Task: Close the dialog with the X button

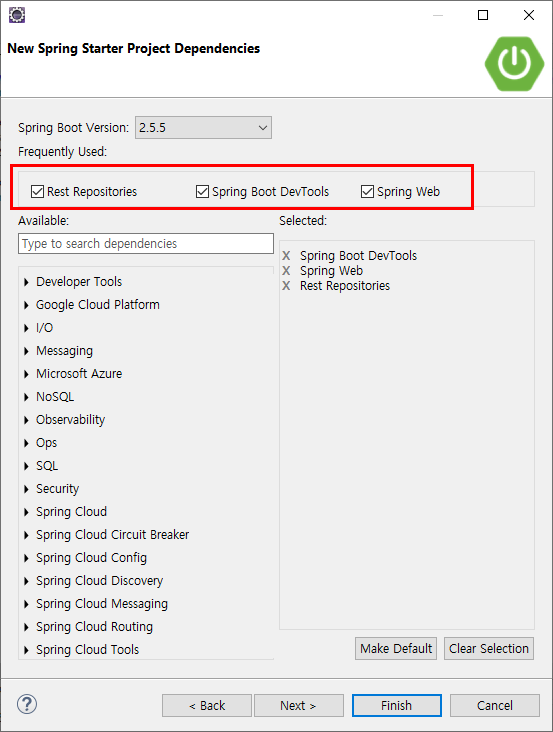Action: tap(529, 15)
